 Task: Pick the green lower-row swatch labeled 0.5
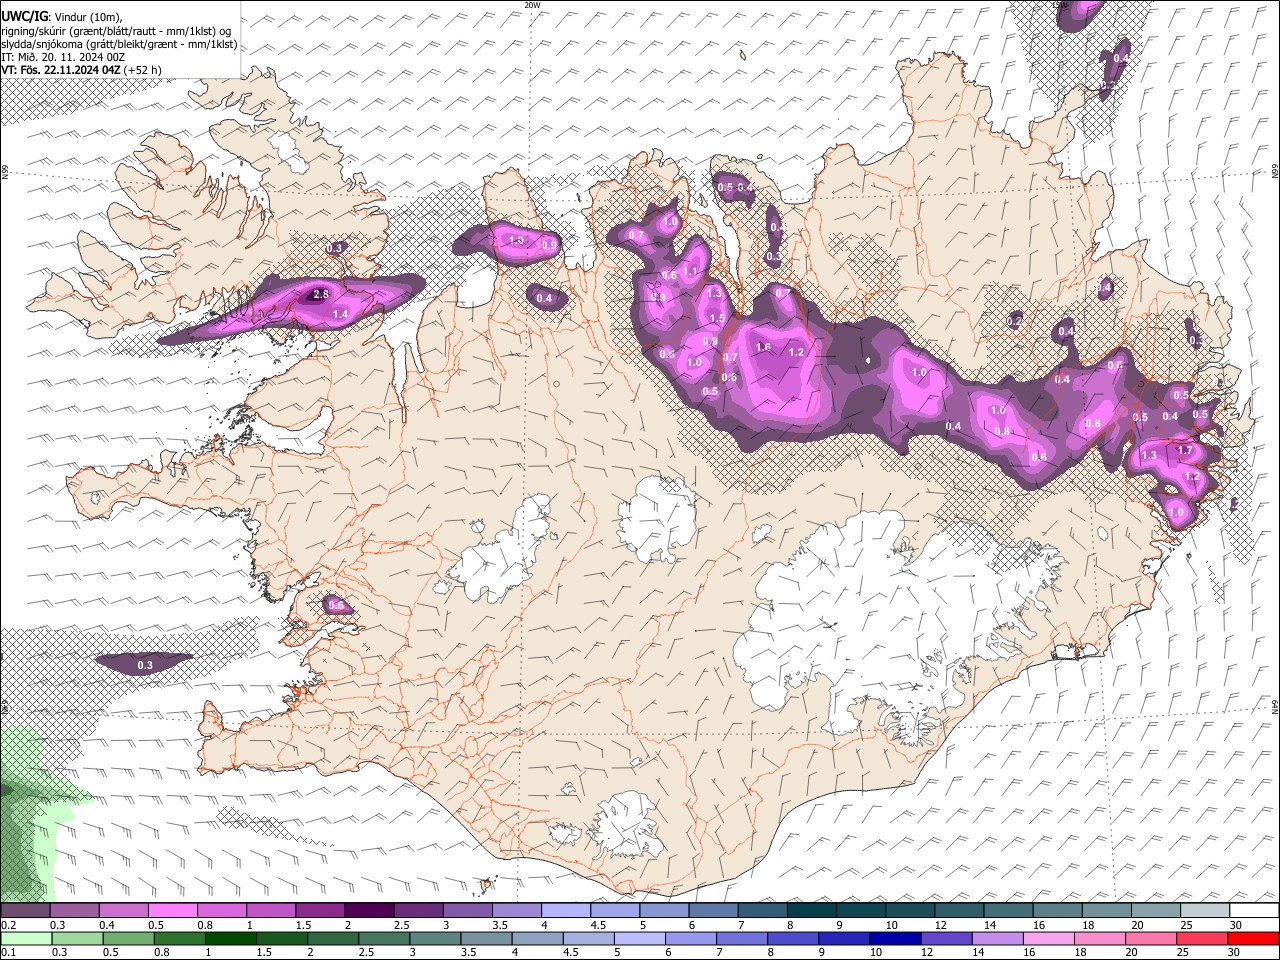(x=128, y=938)
